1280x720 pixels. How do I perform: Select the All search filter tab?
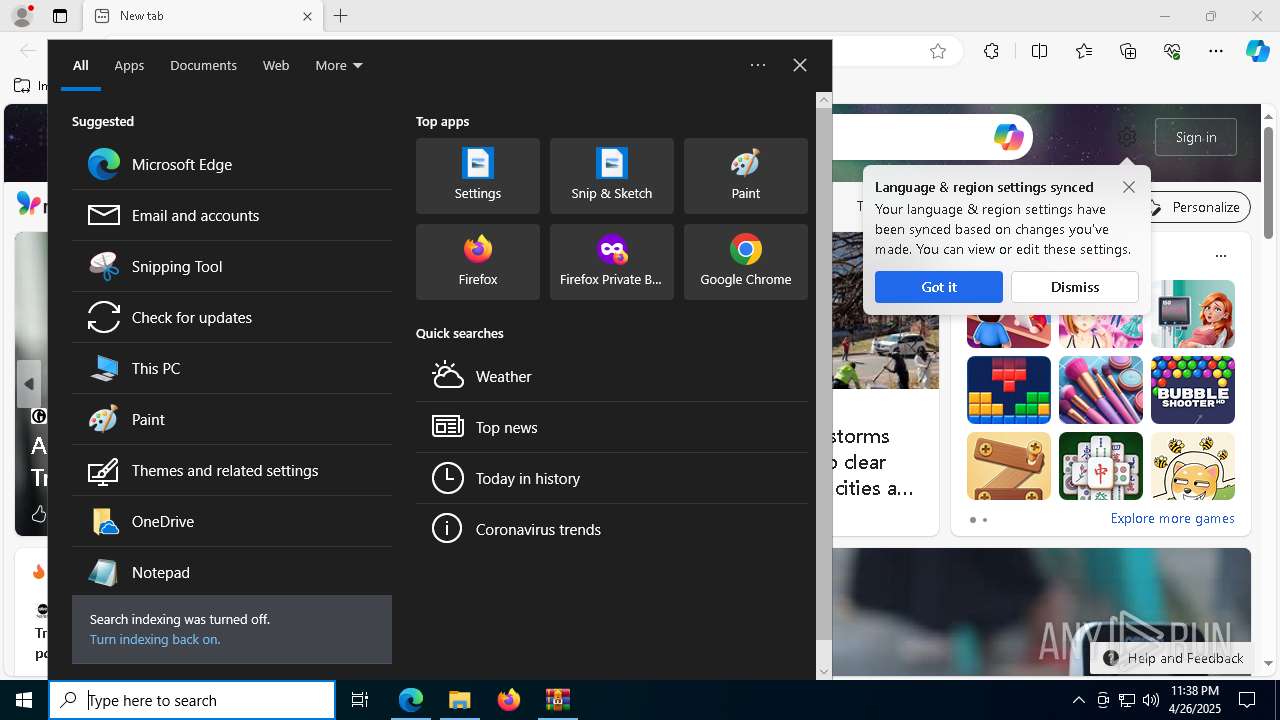(81, 65)
